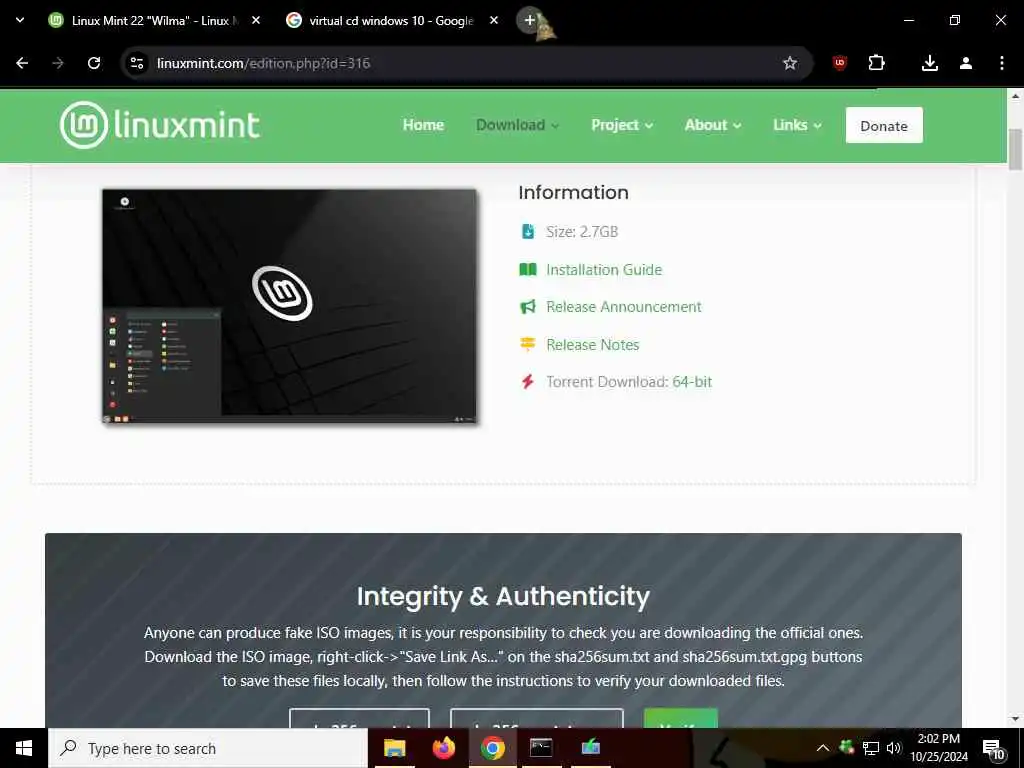The width and height of the screenshot is (1024, 768).
Task: Open the Chrome three-dot menu
Action: (x=1002, y=63)
